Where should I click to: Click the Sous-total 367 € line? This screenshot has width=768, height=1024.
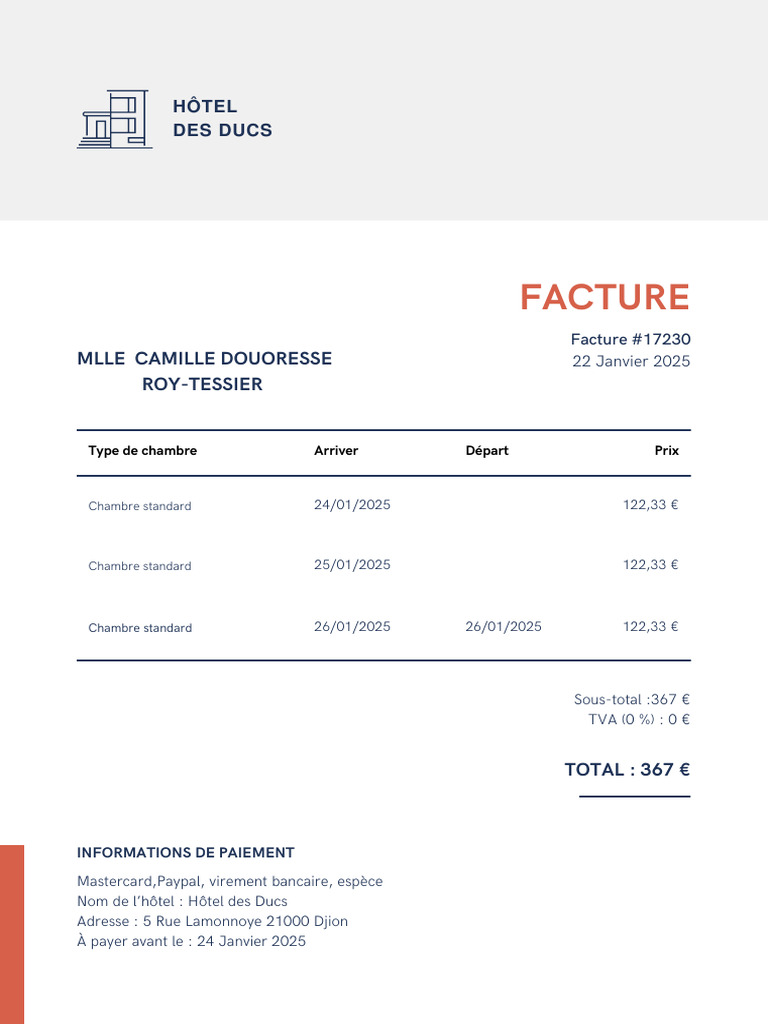point(632,699)
